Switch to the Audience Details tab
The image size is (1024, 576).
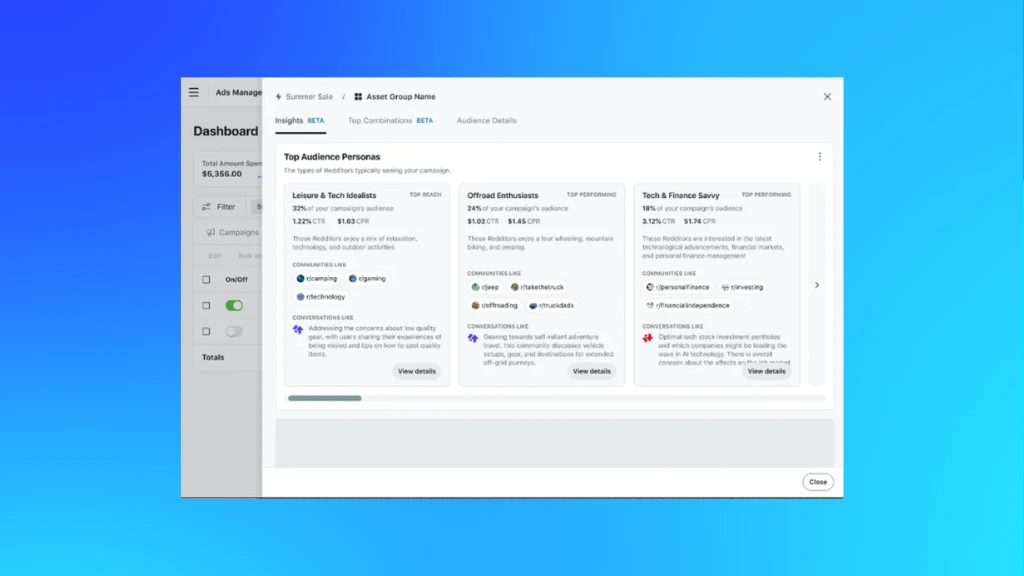tap(487, 121)
